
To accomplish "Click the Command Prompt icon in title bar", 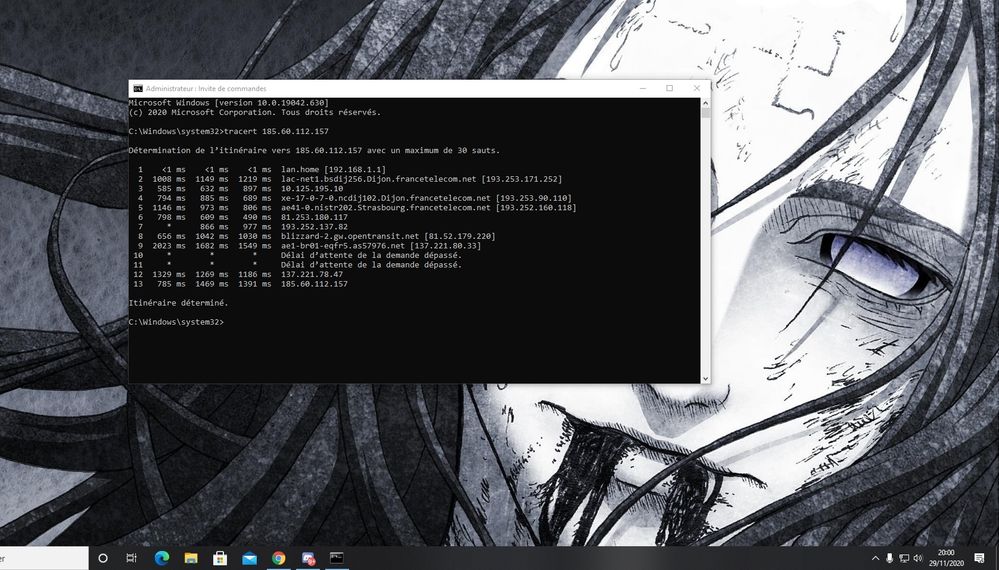I will 138,88.
